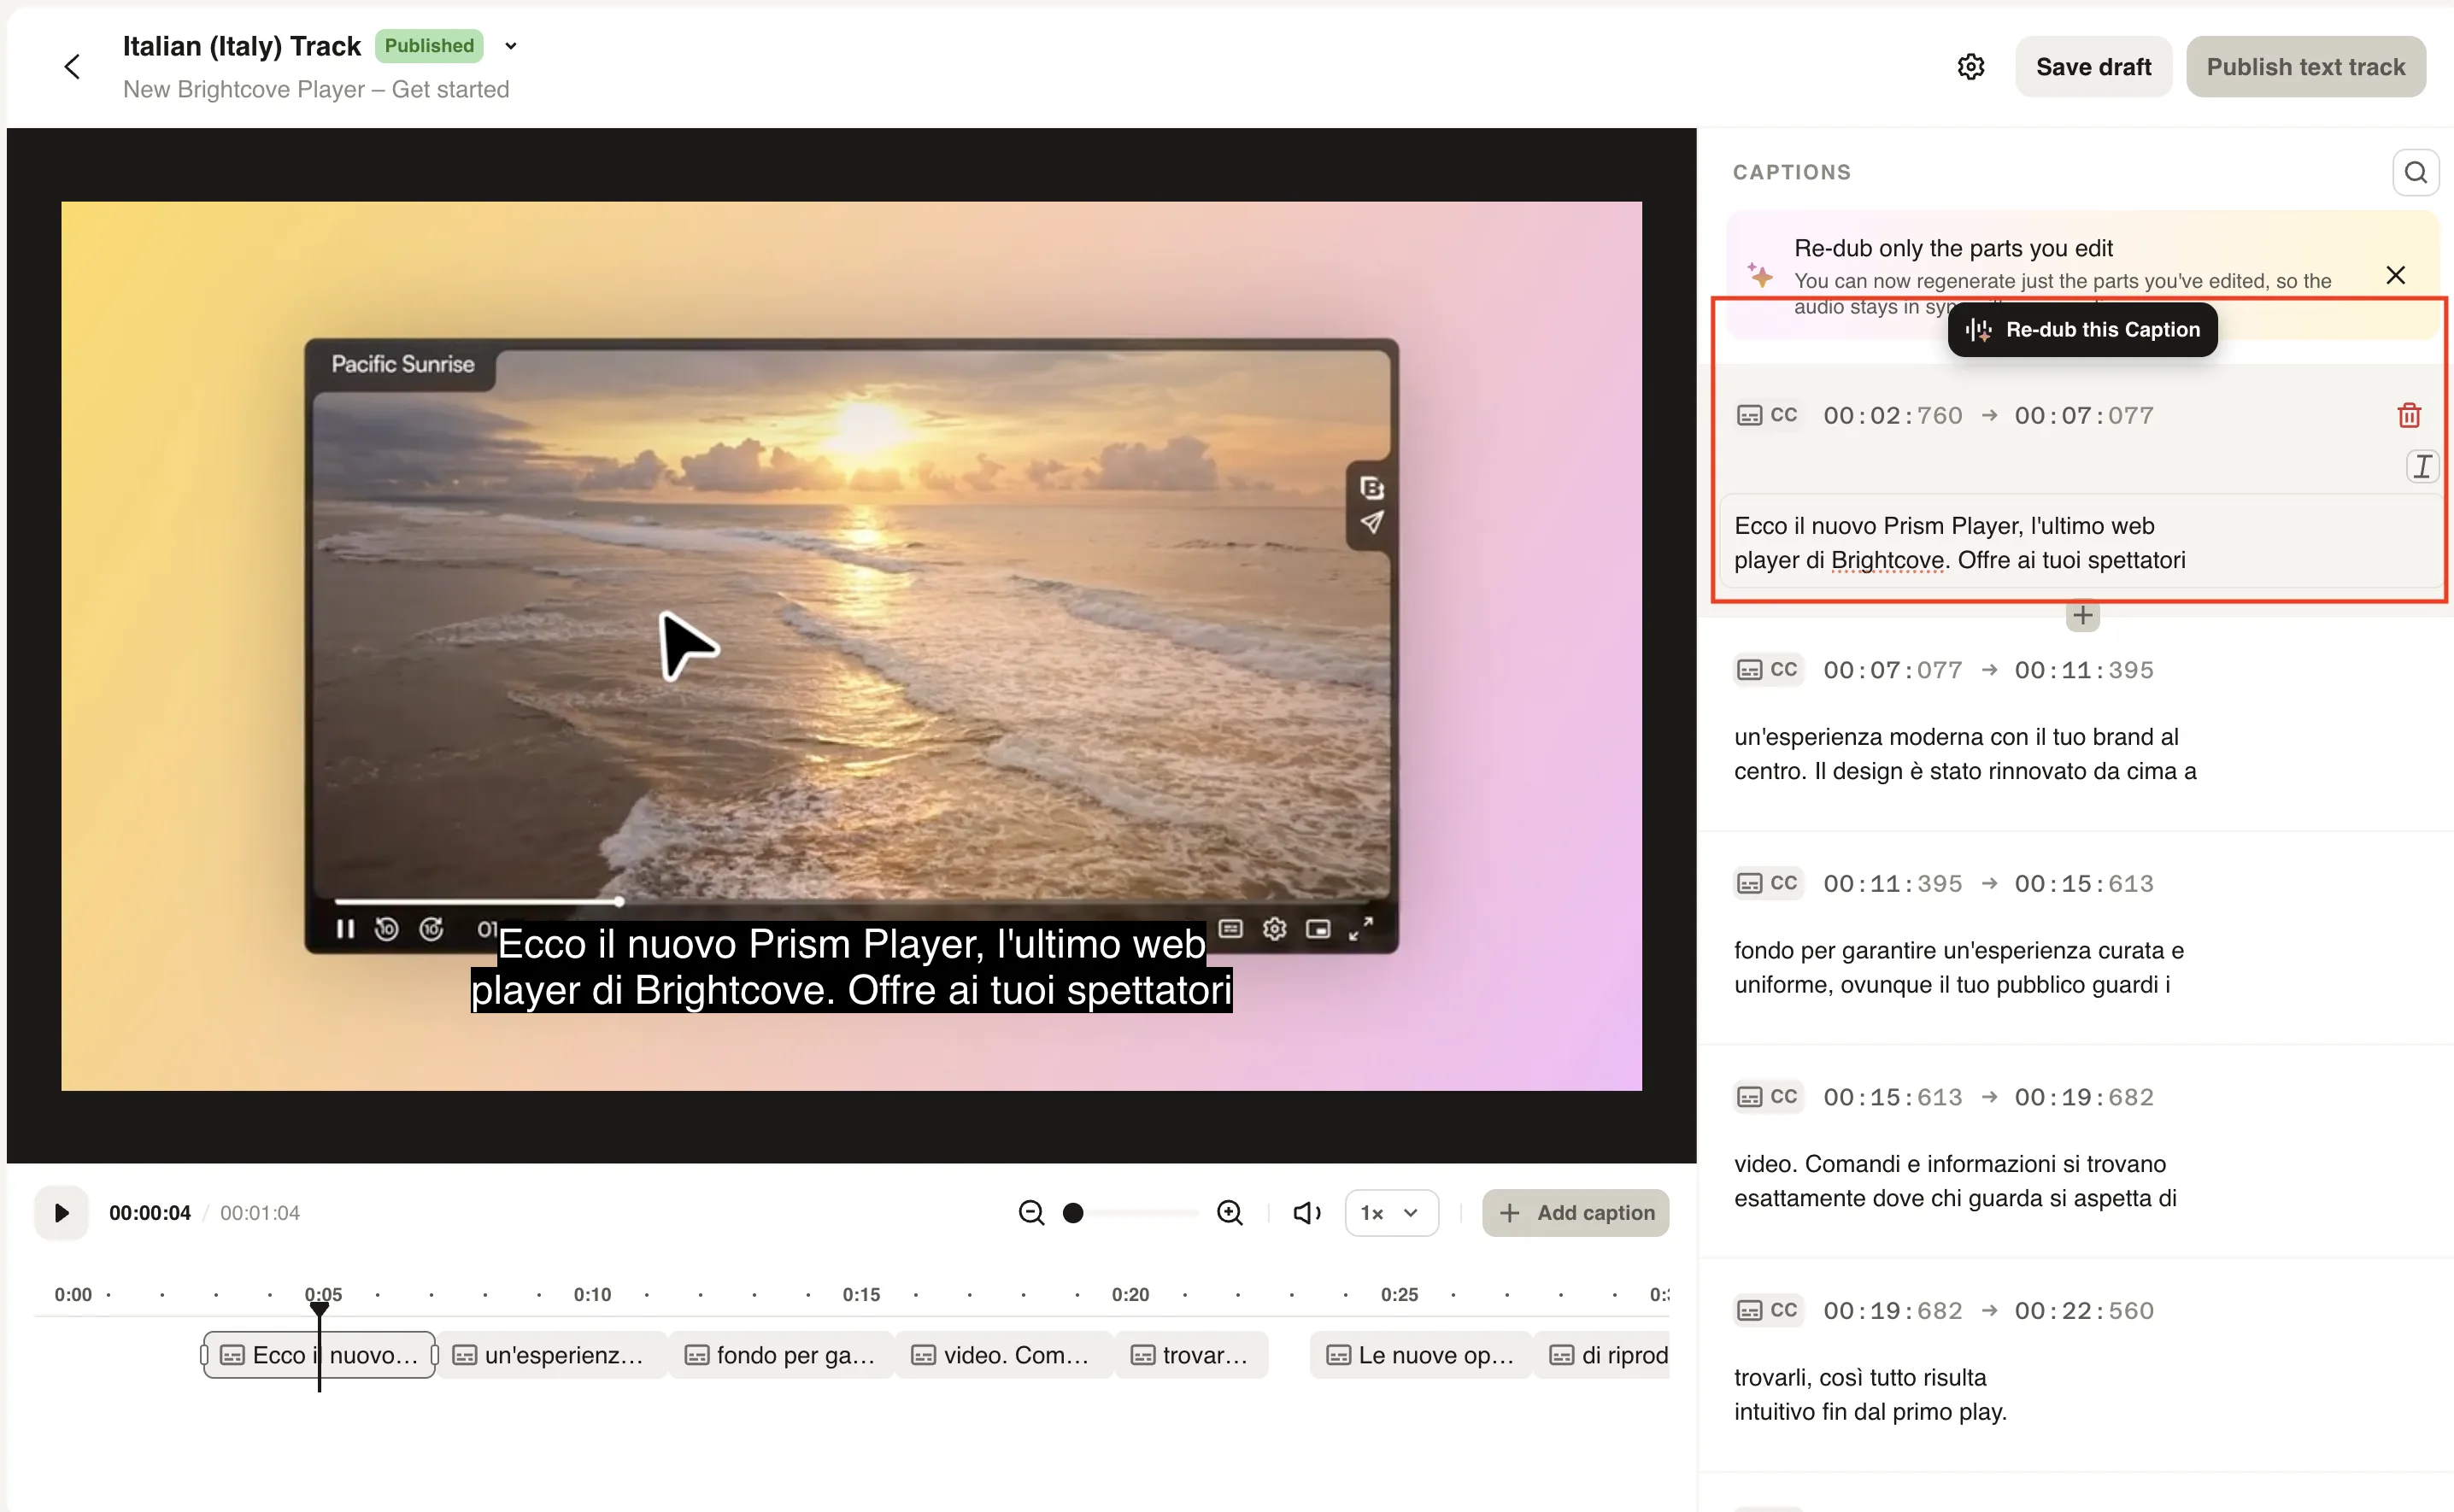The height and width of the screenshot is (1512, 2454).
Task: Click Save draft
Action: (2093, 67)
